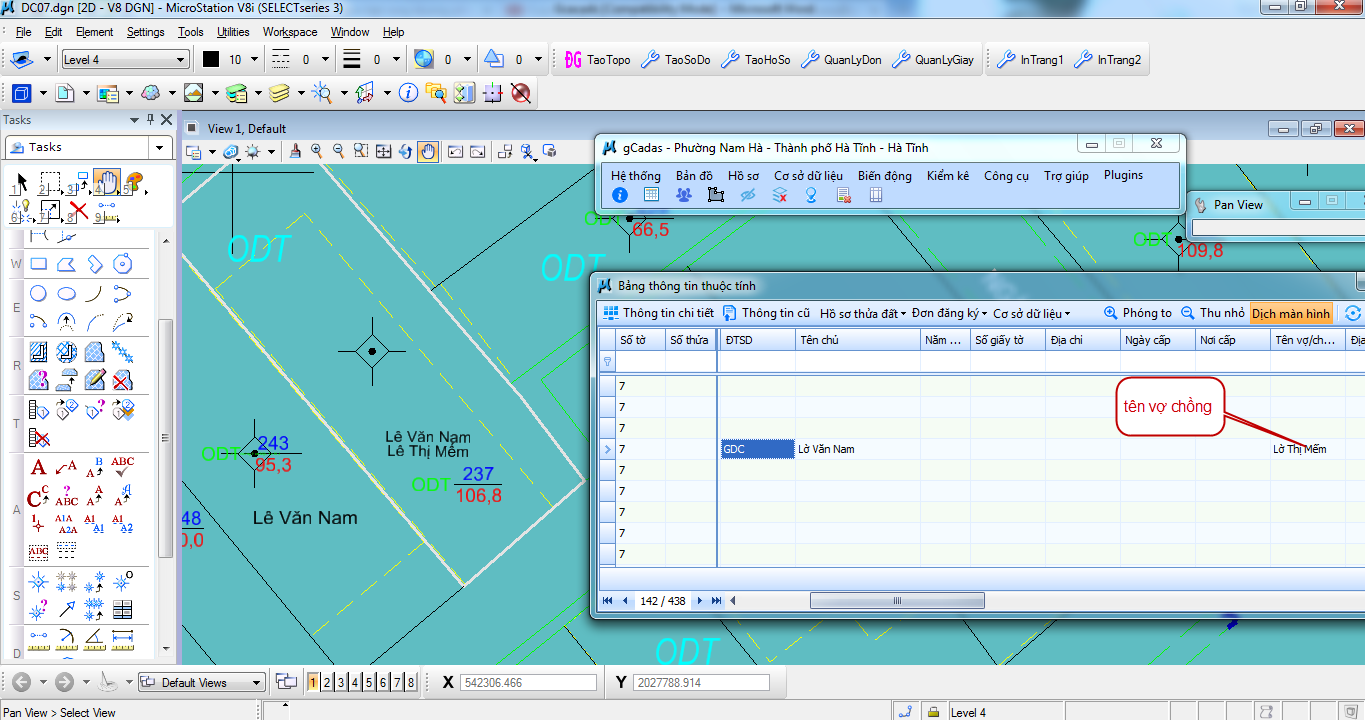Expand the 'Hồ sơ thửa đất' dropdown

coord(862,313)
